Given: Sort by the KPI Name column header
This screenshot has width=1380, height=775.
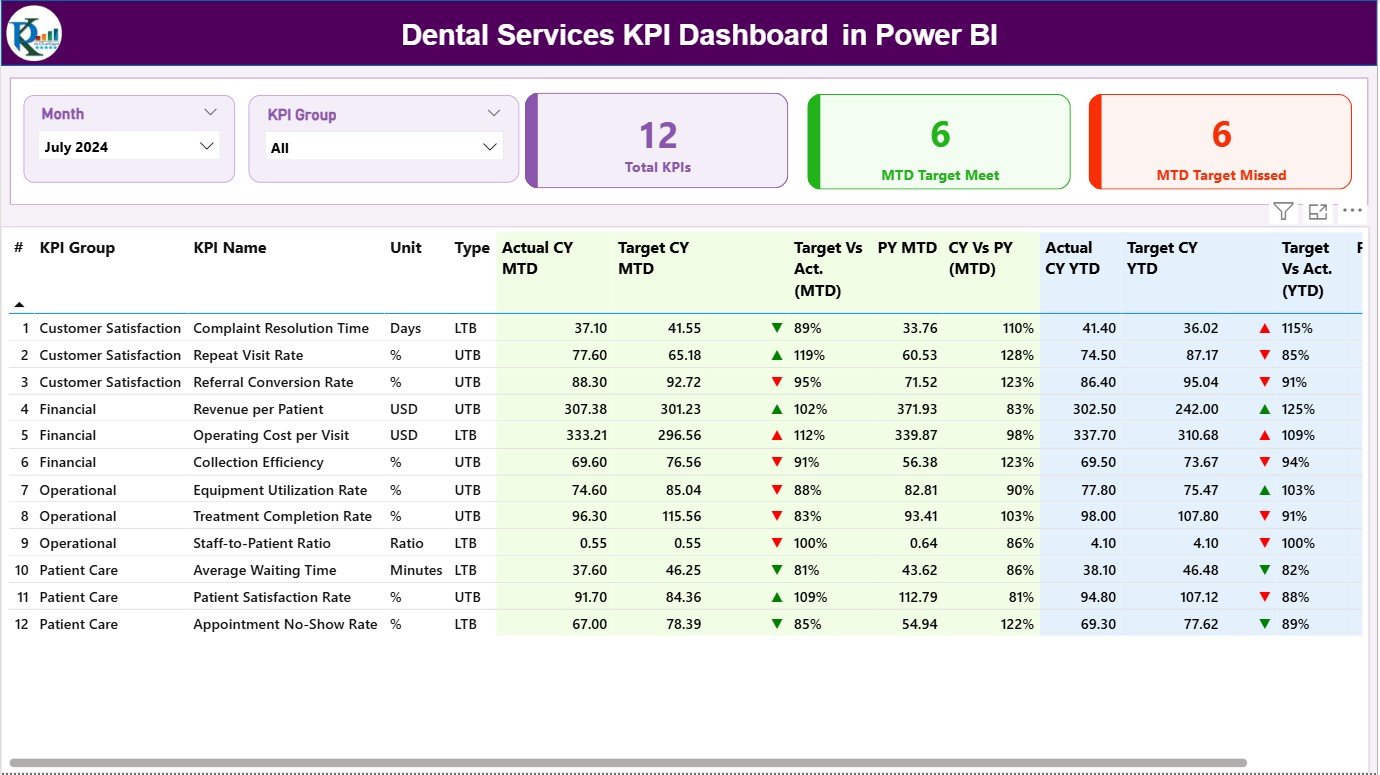Looking at the screenshot, I should click(228, 248).
